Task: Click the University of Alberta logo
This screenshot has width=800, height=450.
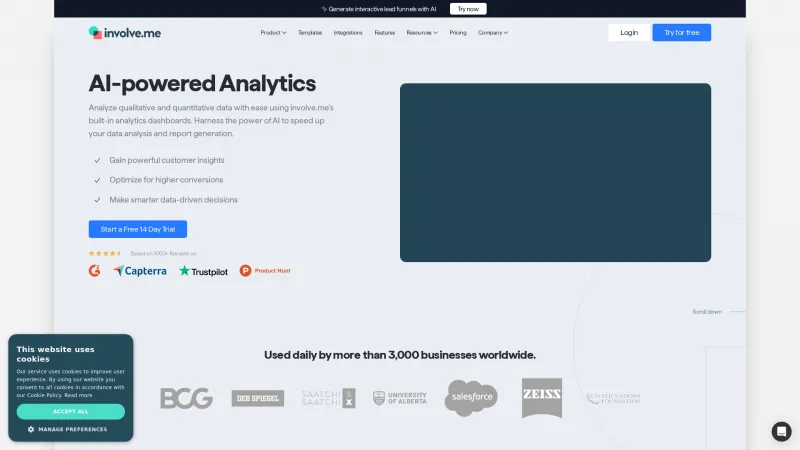Action: click(399, 398)
